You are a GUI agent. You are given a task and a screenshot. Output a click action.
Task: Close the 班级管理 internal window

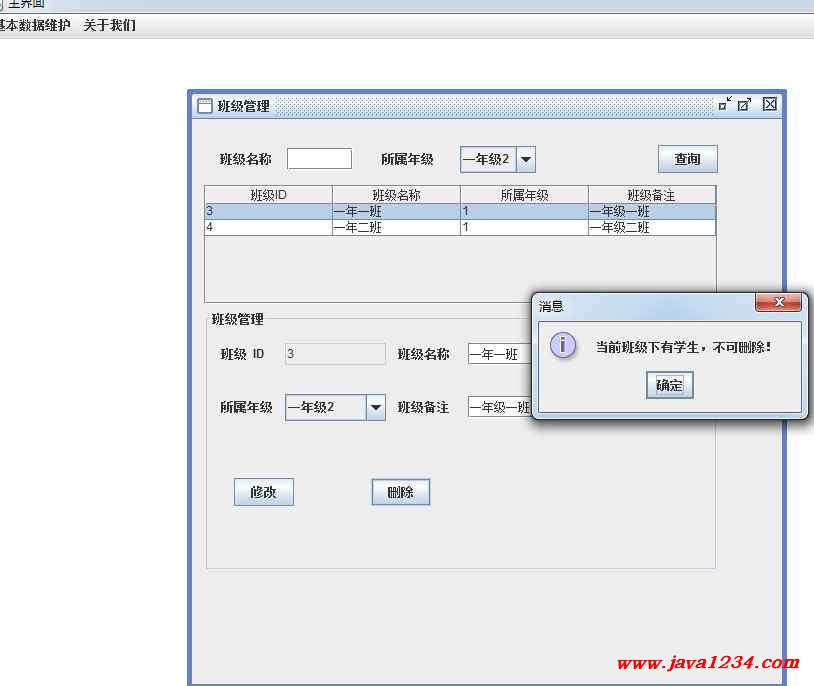pos(769,104)
